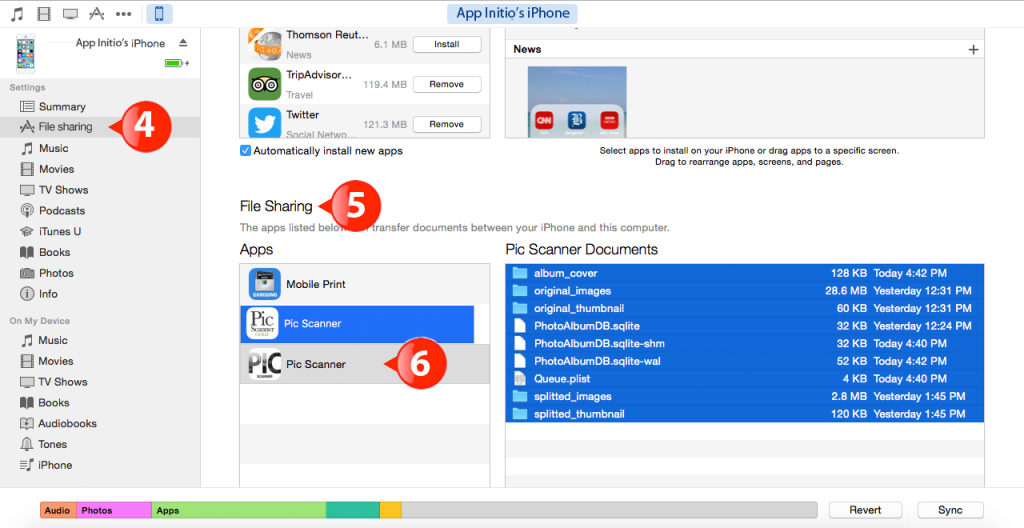Click the Twitter app icon
The image size is (1024, 528).
point(264,123)
